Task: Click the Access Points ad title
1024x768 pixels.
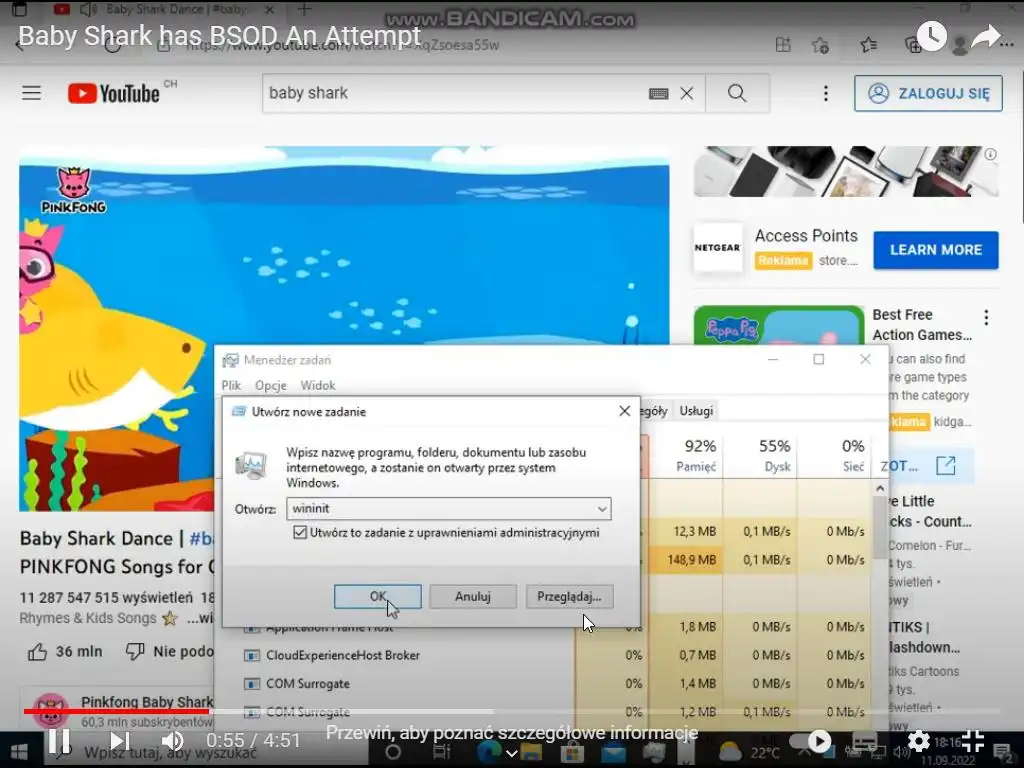Action: 806,236
